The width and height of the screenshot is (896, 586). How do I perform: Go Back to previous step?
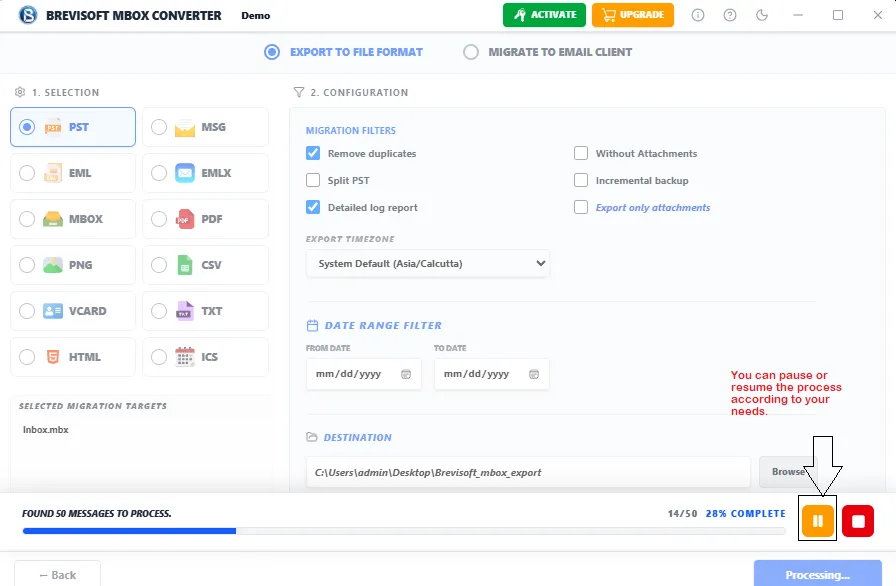pos(58,574)
